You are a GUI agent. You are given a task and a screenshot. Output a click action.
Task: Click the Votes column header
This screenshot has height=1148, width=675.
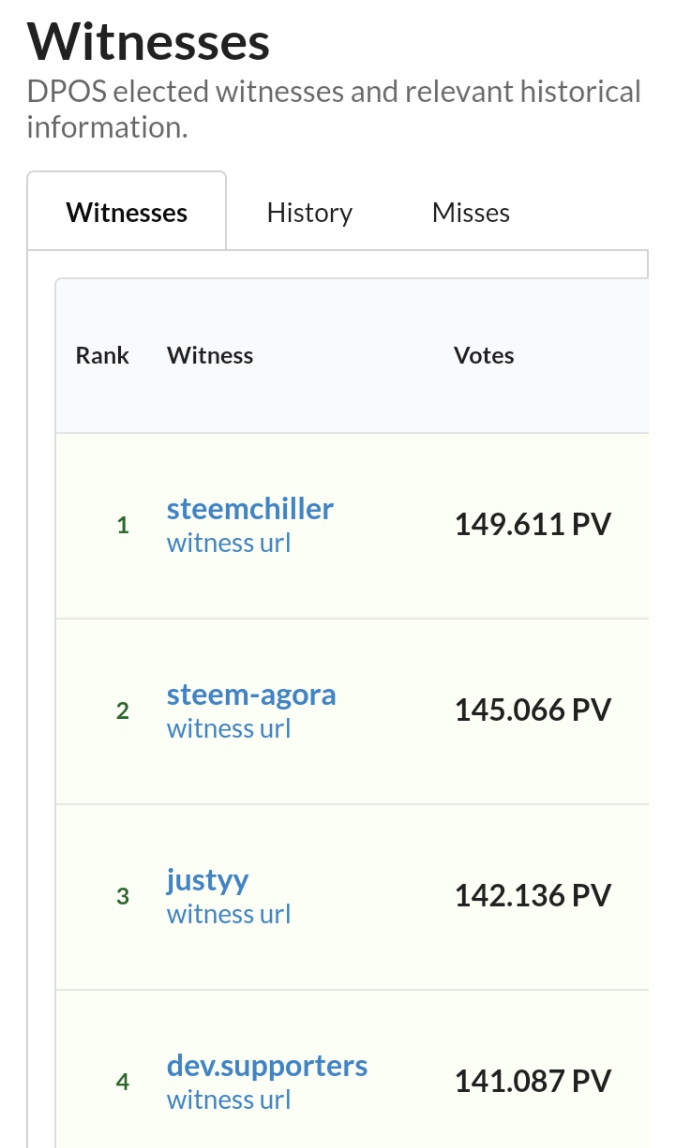(x=484, y=356)
